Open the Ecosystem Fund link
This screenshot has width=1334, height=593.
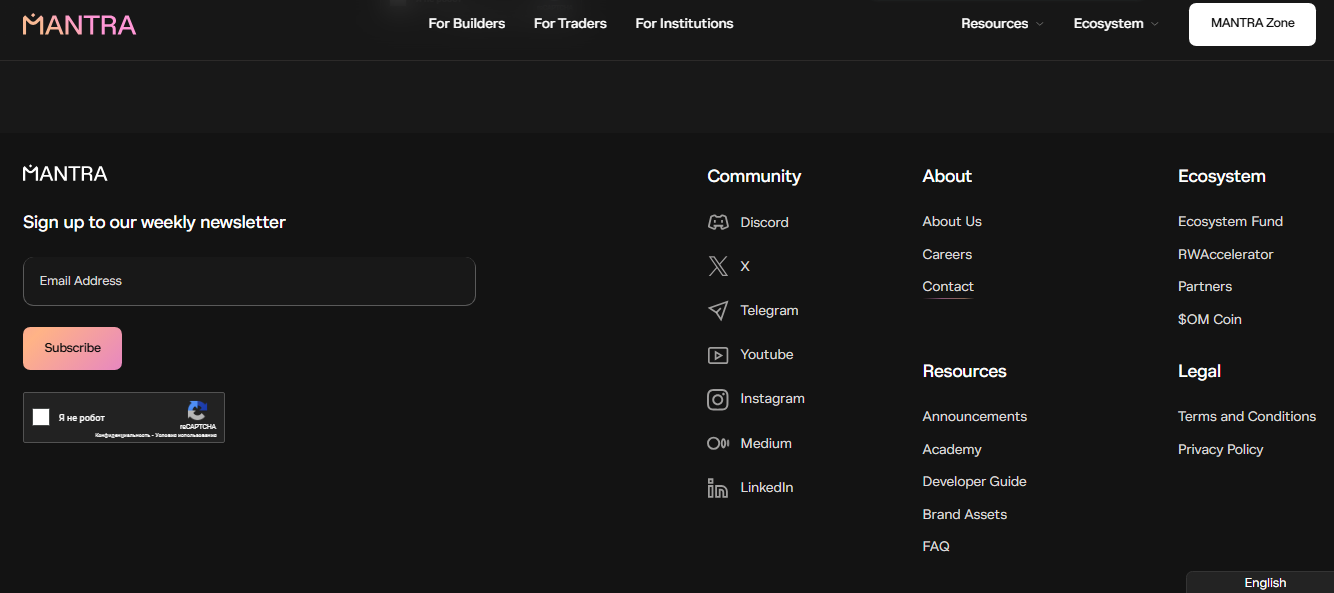(x=1230, y=221)
